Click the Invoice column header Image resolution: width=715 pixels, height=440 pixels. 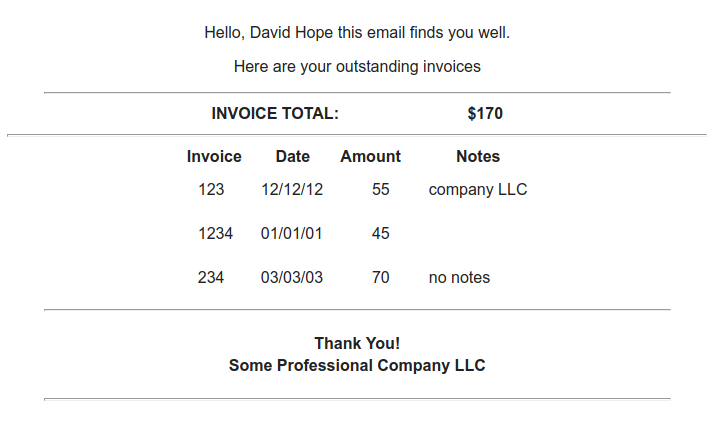pos(214,156)
